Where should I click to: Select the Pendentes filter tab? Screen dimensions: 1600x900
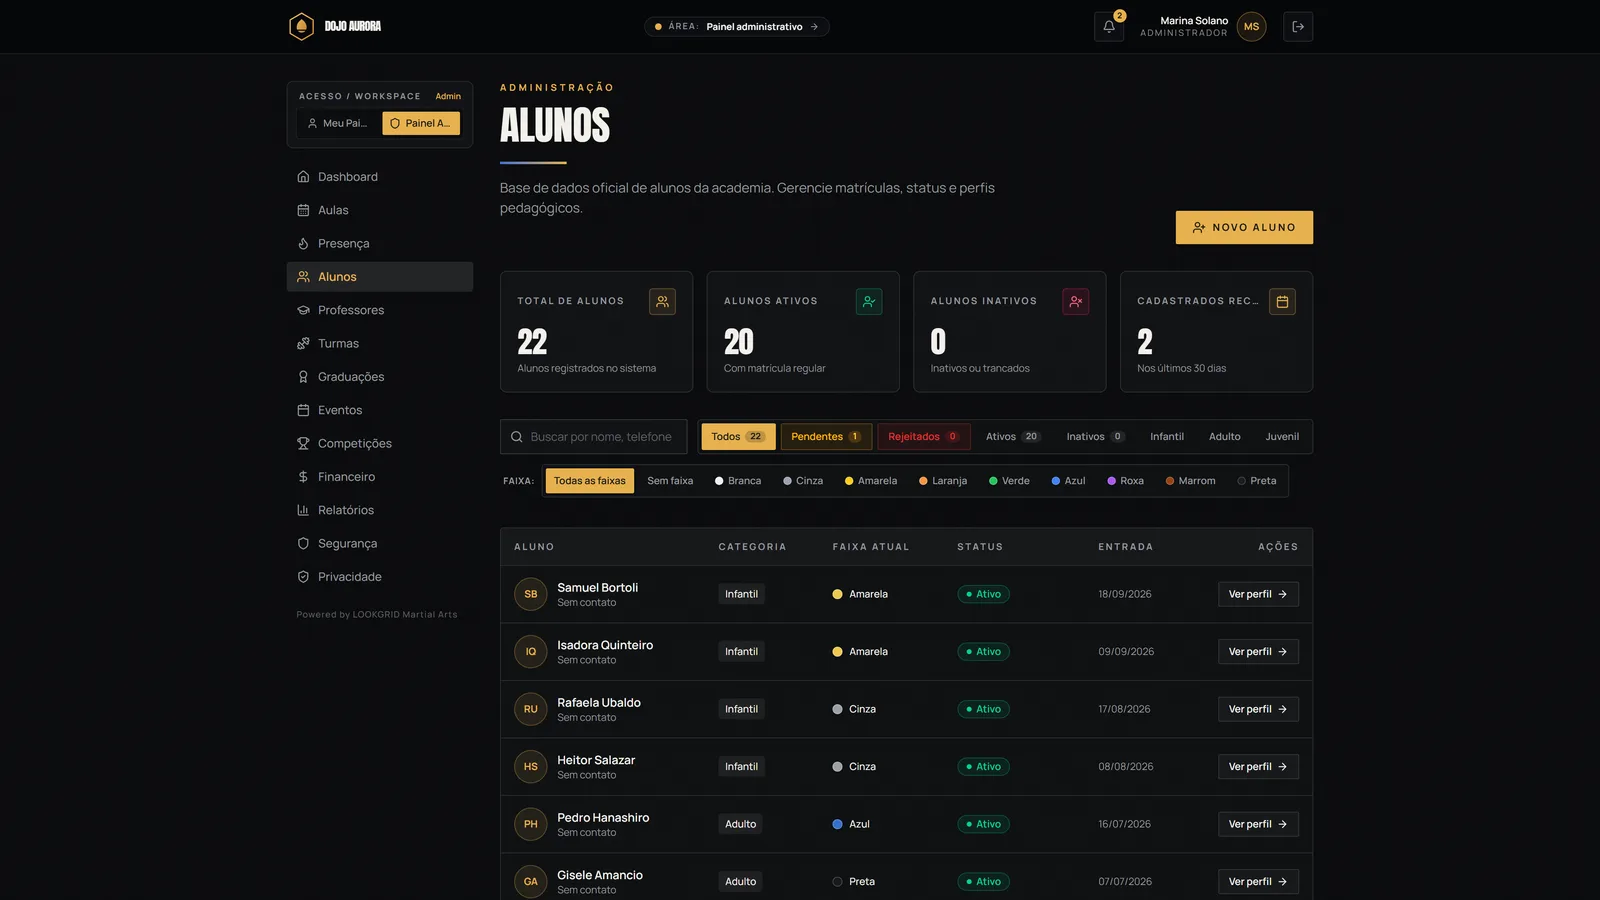826,437
